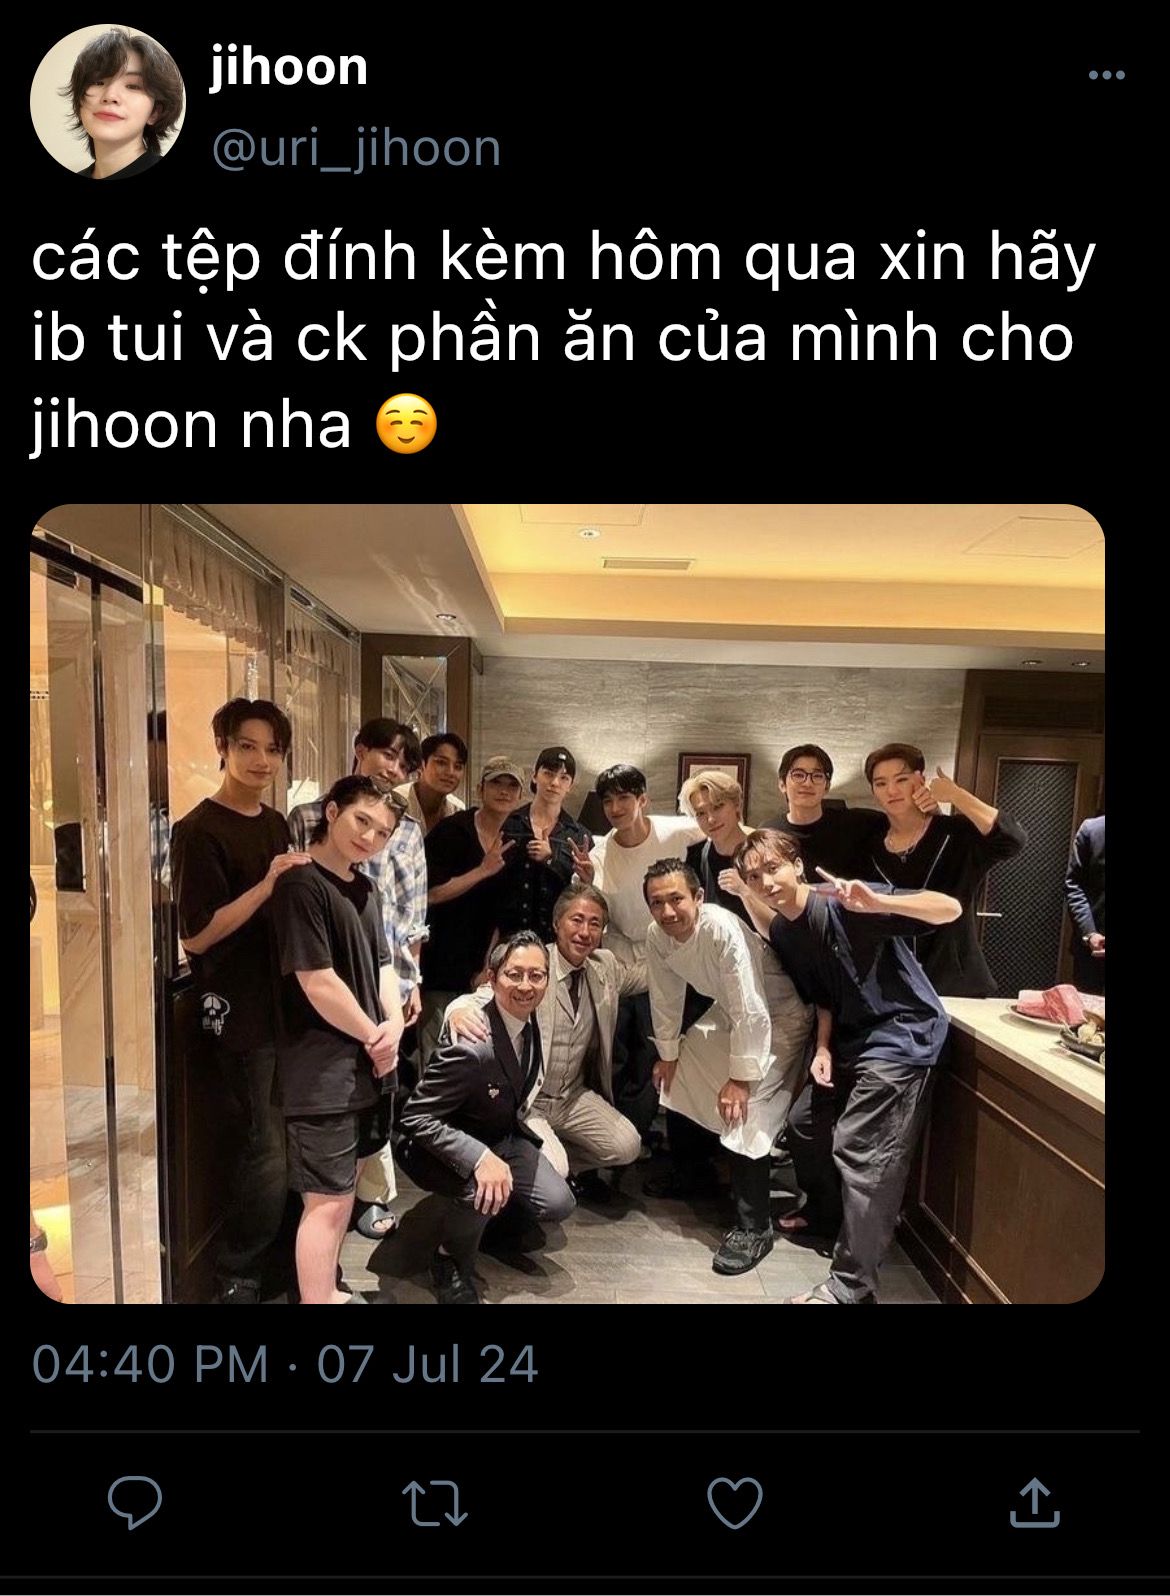The height and width of the screenshot is (1596, 1170).
Task: Click the 04:40 PM time stamp
Action: coord(150,1364)
